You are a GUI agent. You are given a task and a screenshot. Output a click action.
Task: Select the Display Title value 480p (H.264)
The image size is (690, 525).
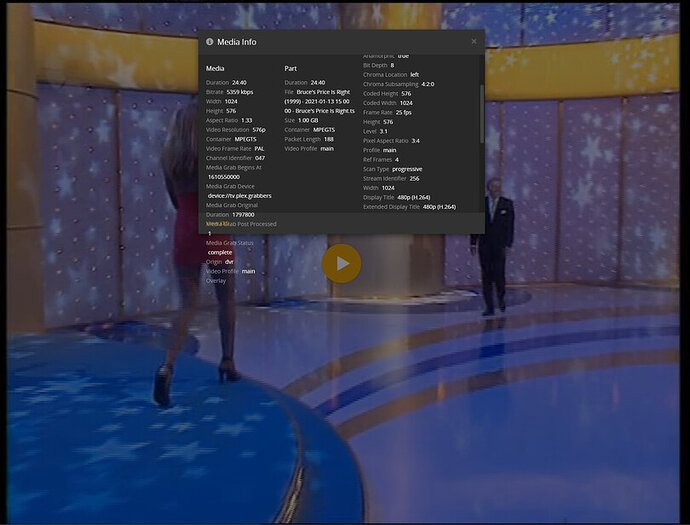click(x=414, y=198)
